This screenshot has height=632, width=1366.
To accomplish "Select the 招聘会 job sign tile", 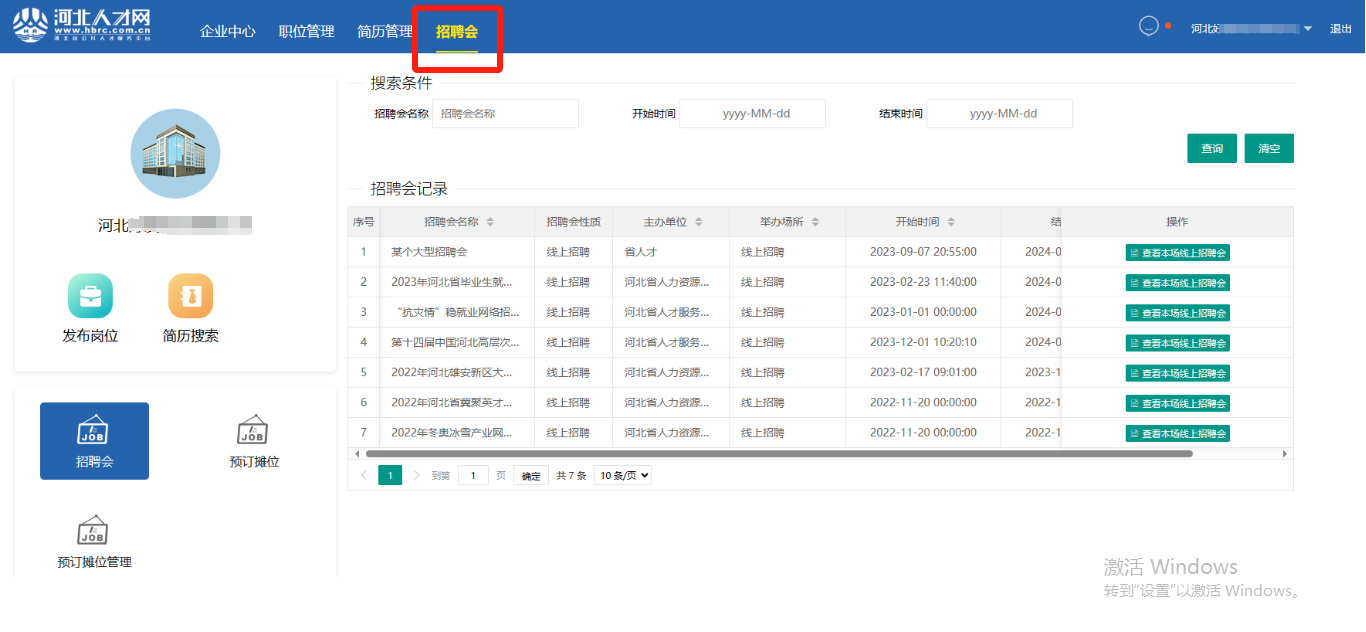I will tap(94, 441).
